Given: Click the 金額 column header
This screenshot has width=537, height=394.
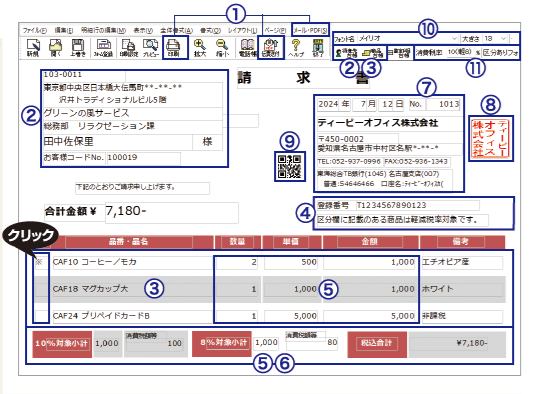Looking at the screenshot, I should [x=369, y=242].
